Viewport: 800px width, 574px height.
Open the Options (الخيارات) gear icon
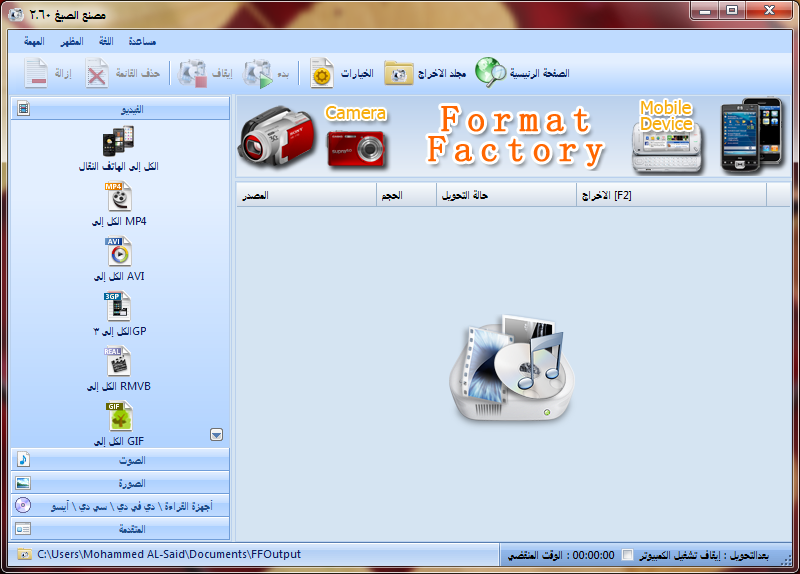click(322, 73)
